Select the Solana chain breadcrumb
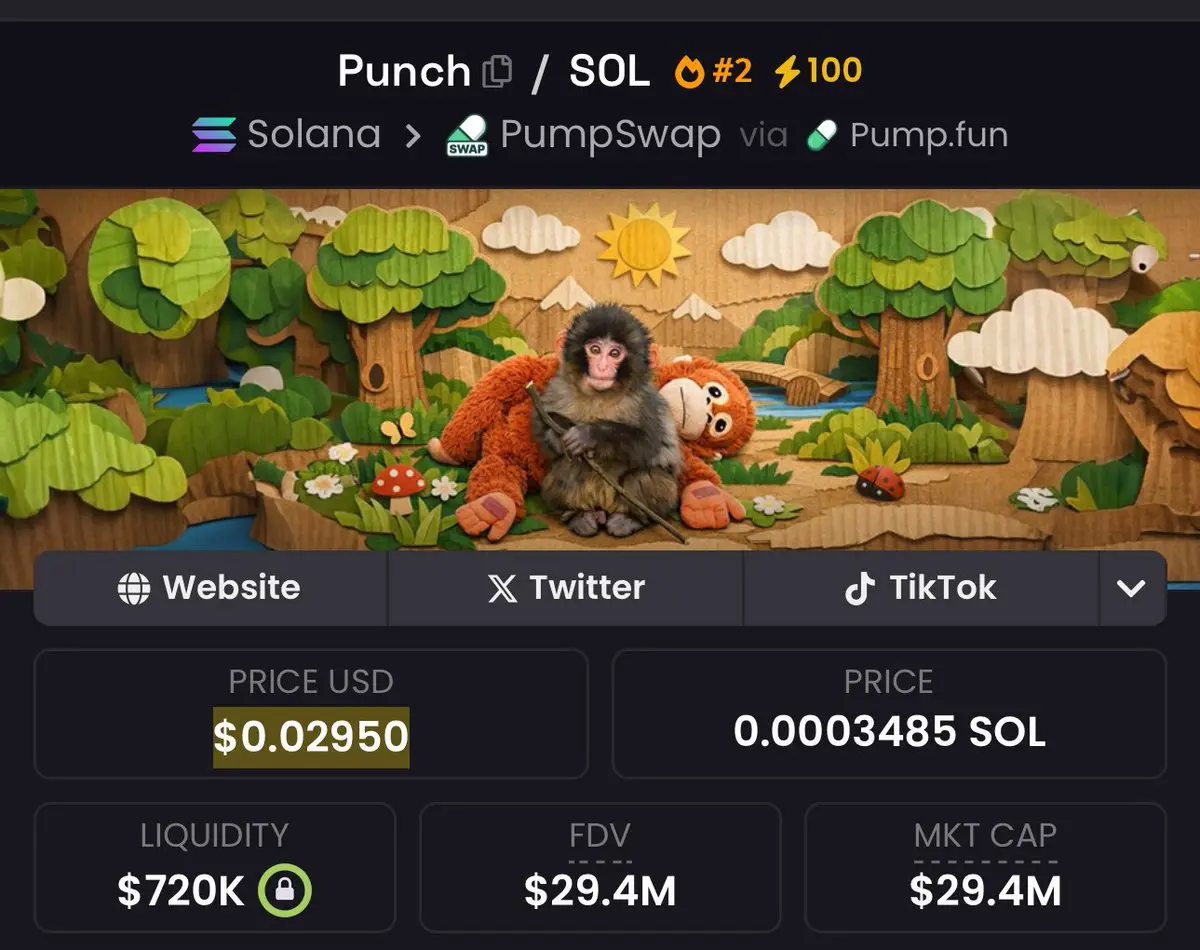 tap(286, 135)
